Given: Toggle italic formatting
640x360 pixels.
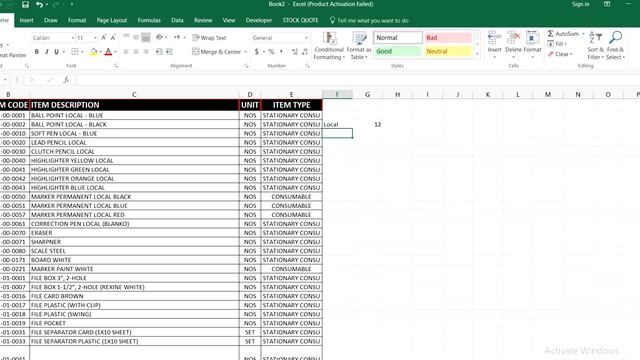Looking at the screenshot, I should tap(47, 52).
